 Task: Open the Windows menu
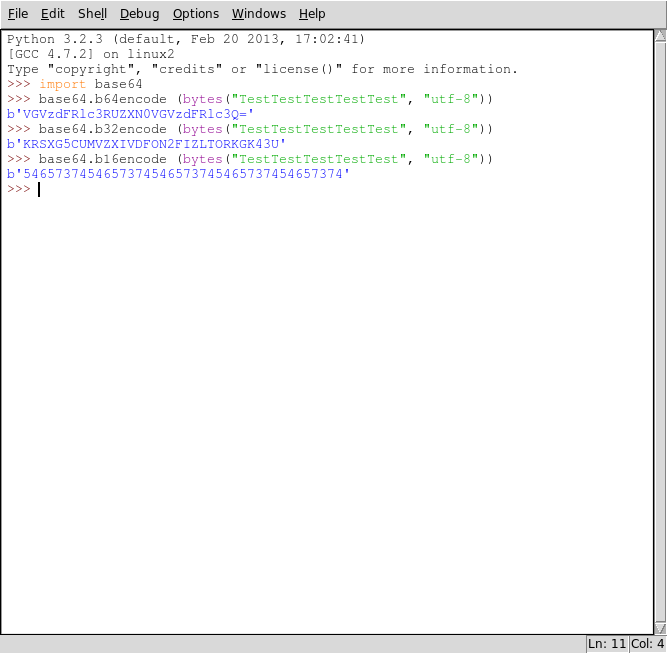(259, 14)
